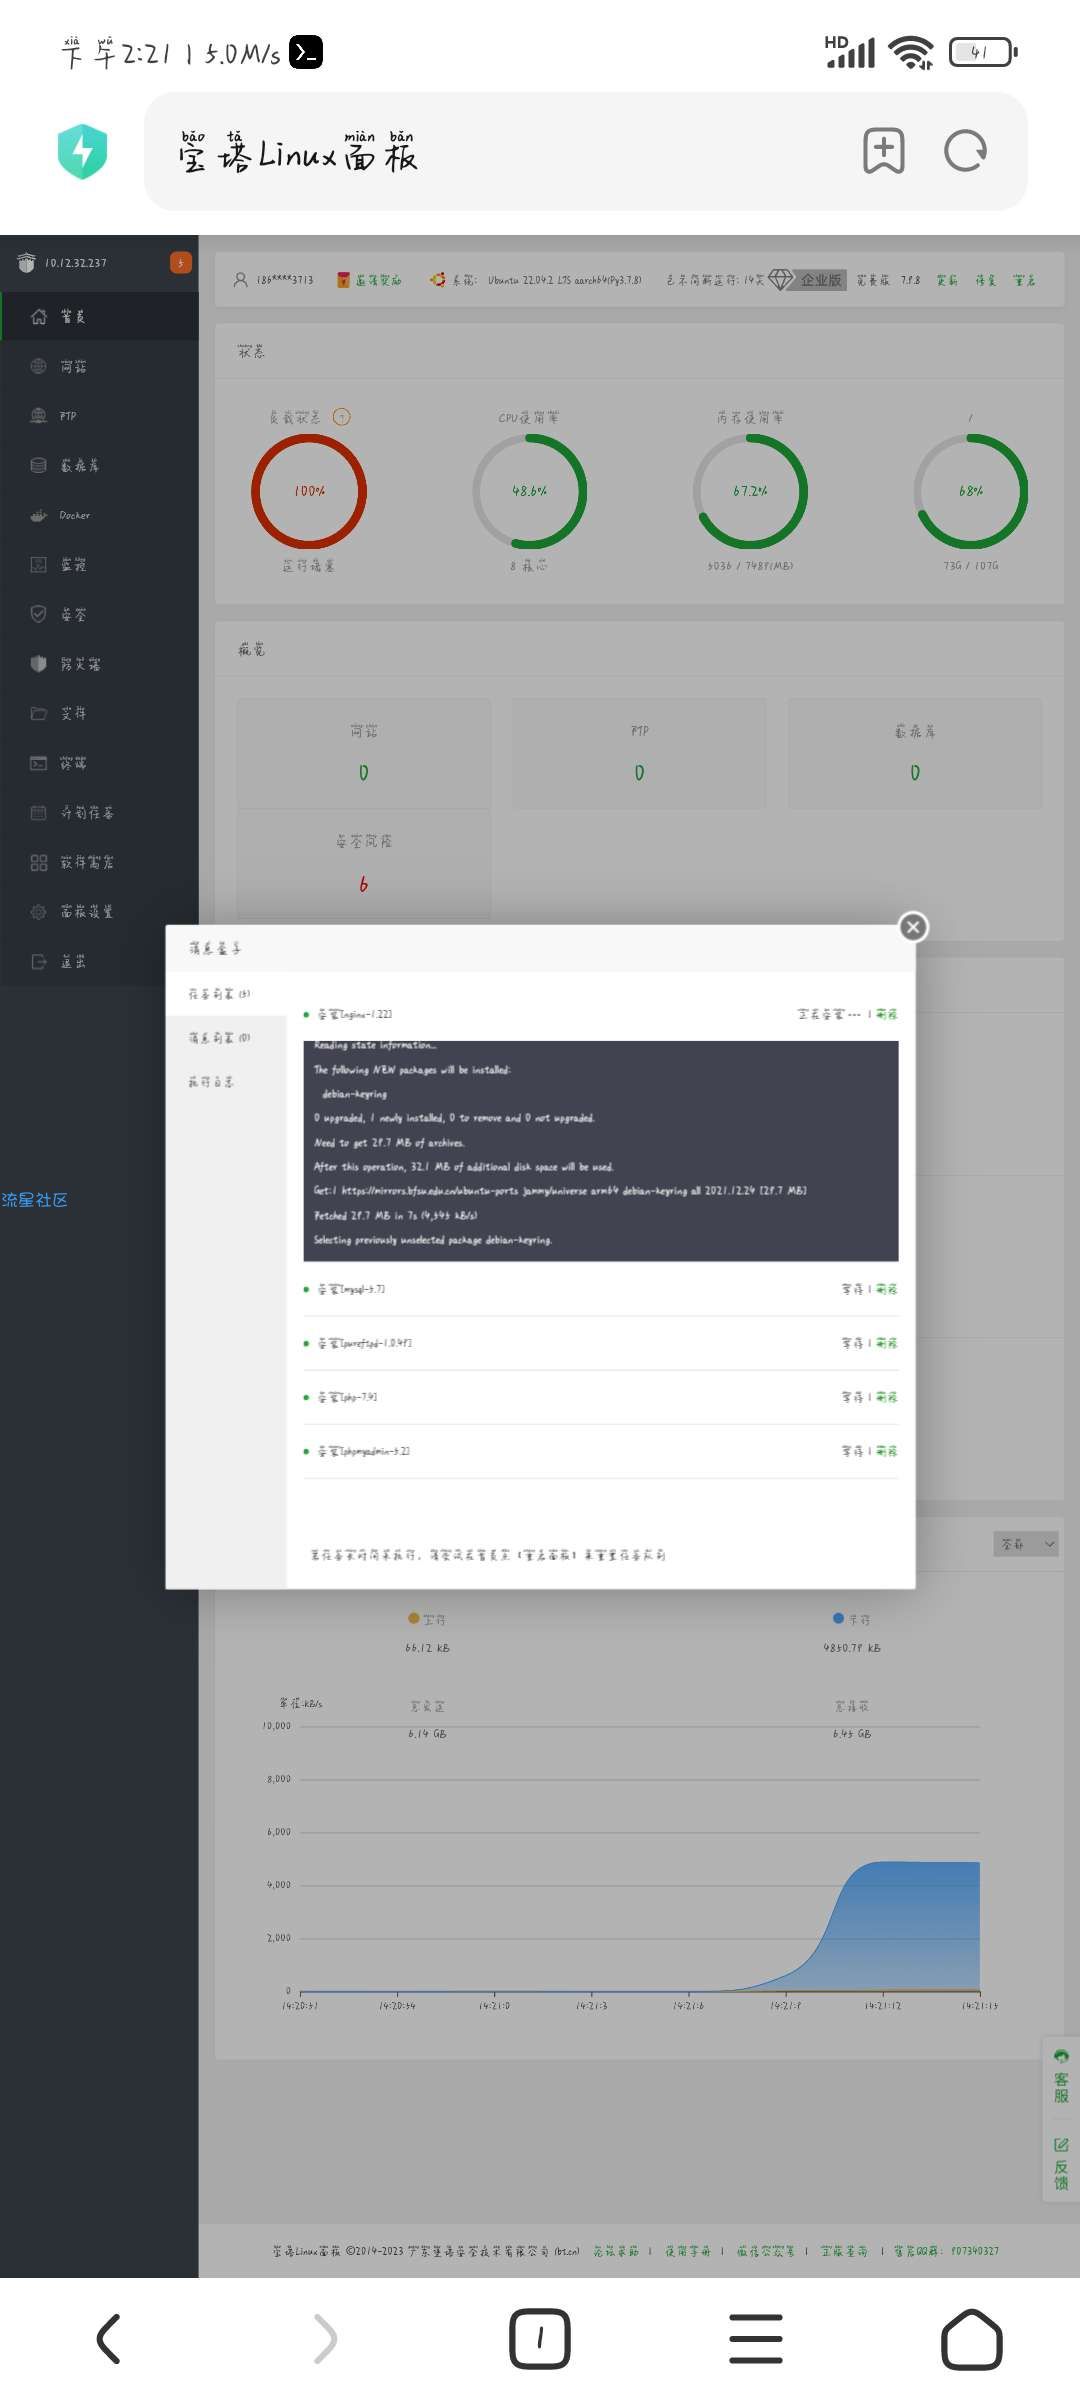Open the Terminal item in sidebar
1080x2400 pixels.
point(99,763)
